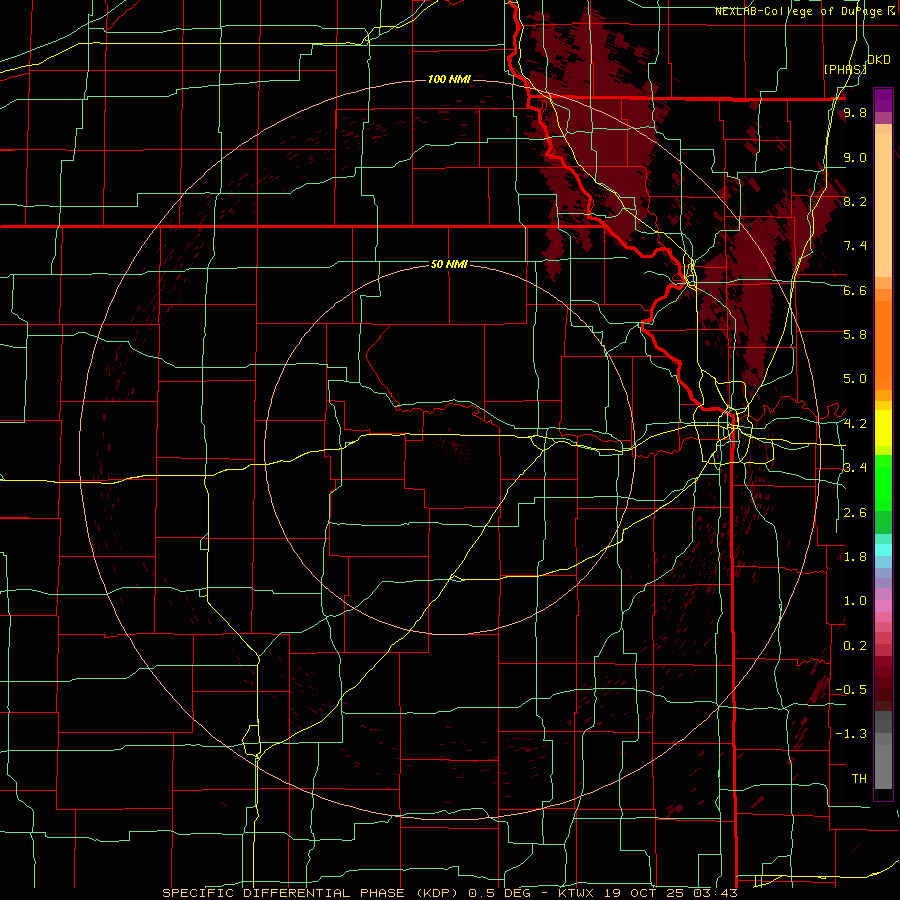Click the 4.2 value on color scale
Image resolution: width=900 pixels, height=900 pixels.
(x=855, y=424)
